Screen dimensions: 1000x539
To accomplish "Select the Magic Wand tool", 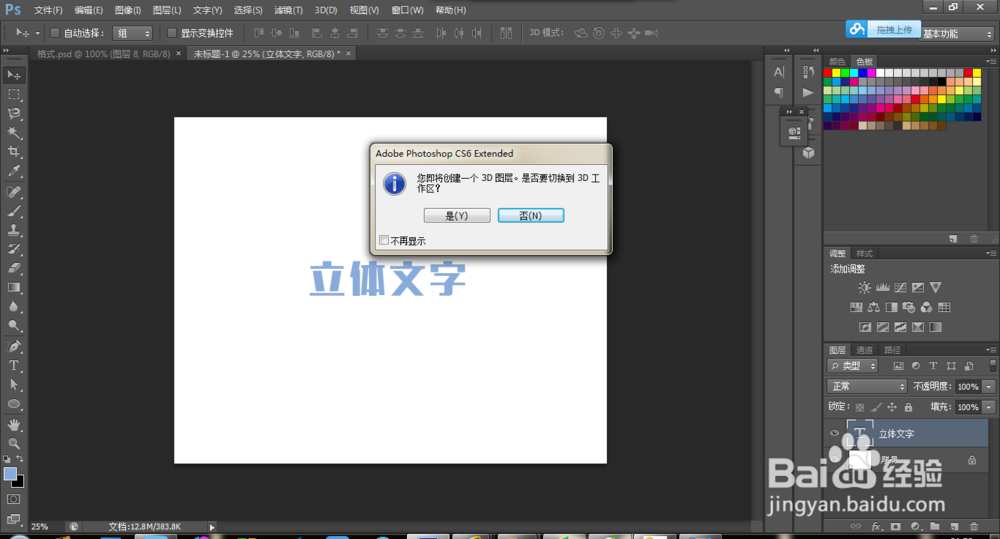I will (13, 133).
